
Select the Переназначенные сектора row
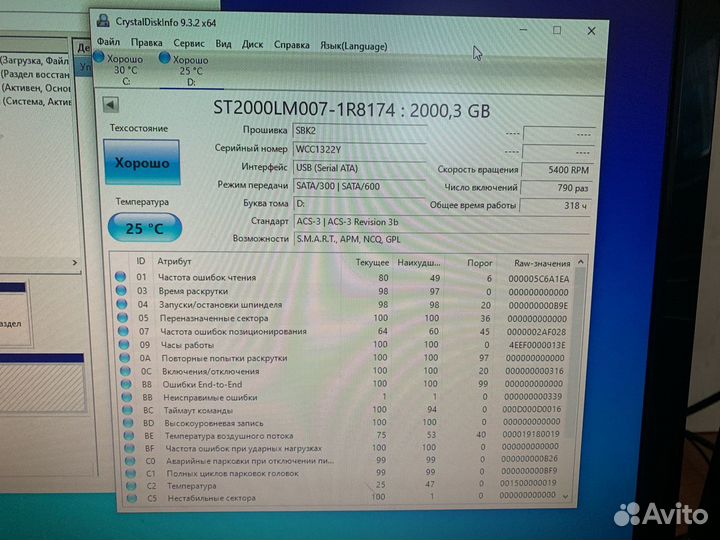[x=343, y=318]
